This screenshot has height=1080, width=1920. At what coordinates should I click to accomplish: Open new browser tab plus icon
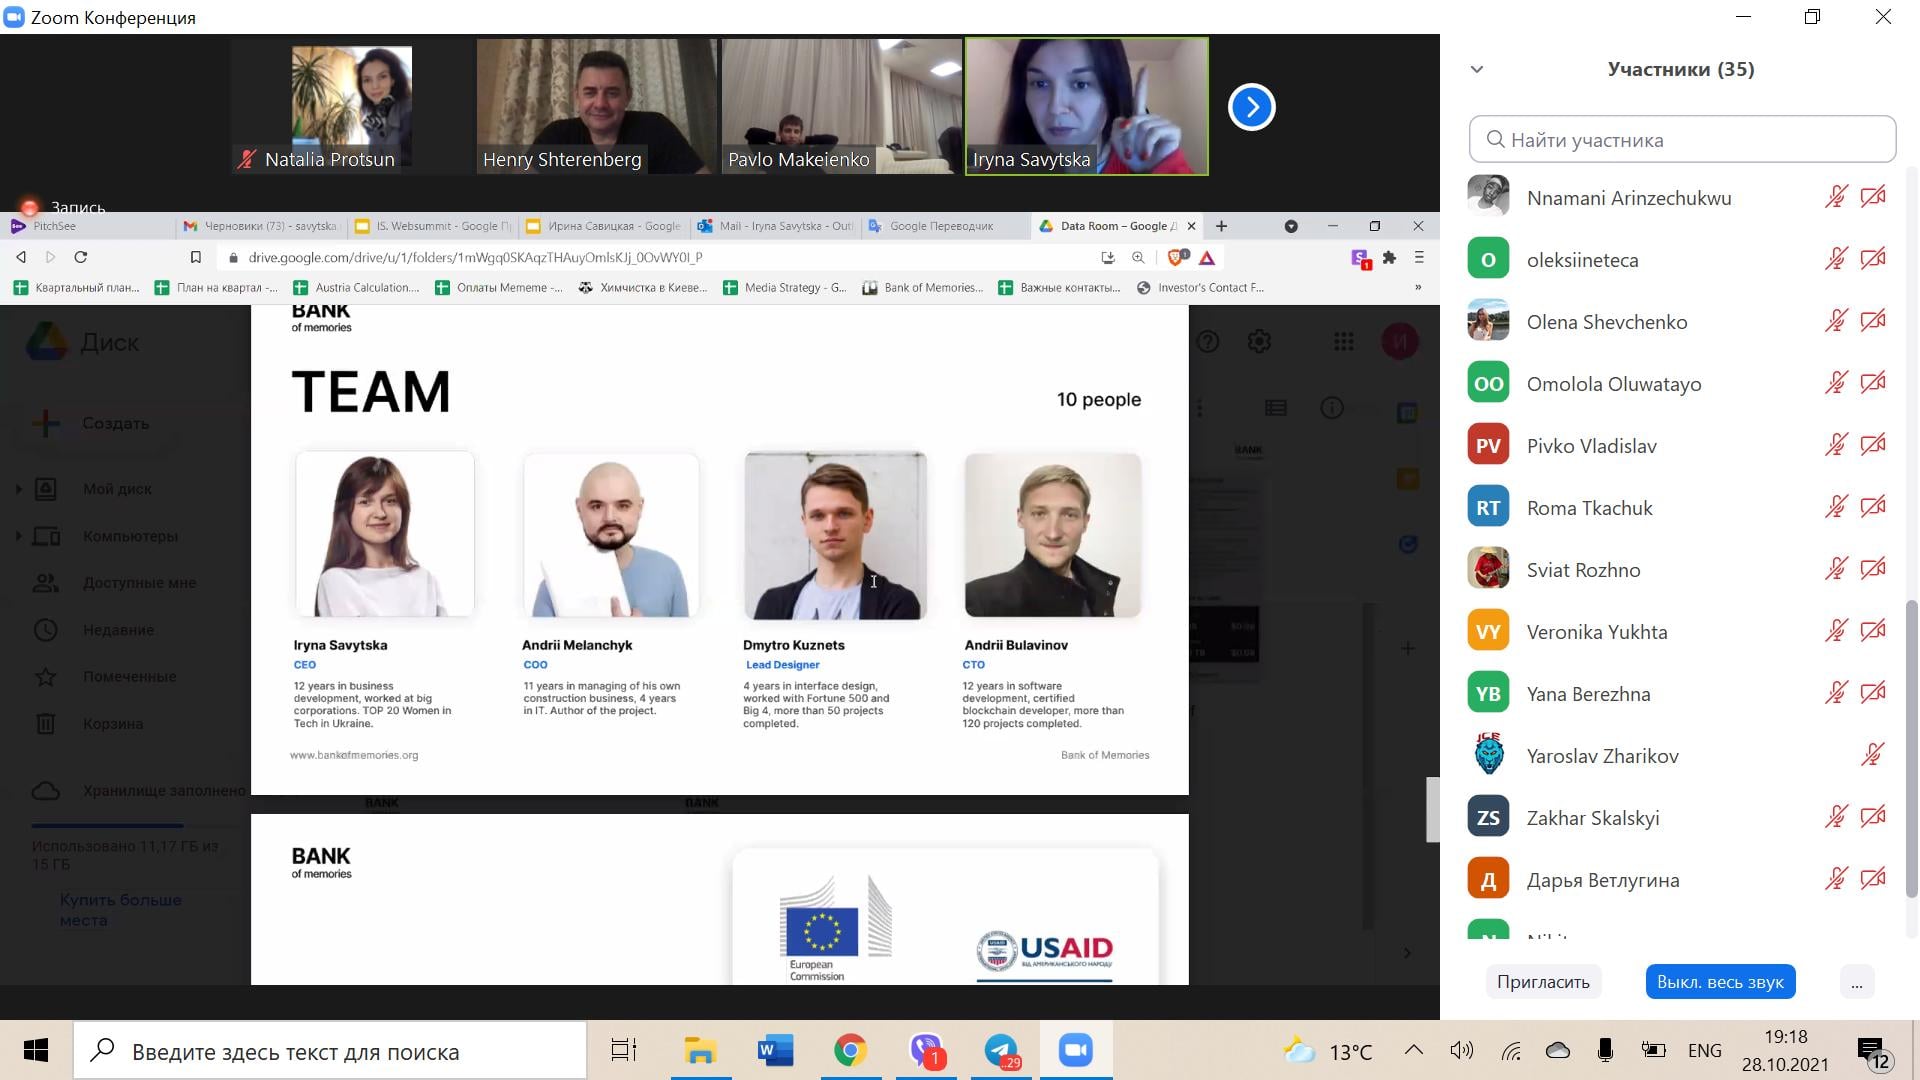click(1221, 226)
